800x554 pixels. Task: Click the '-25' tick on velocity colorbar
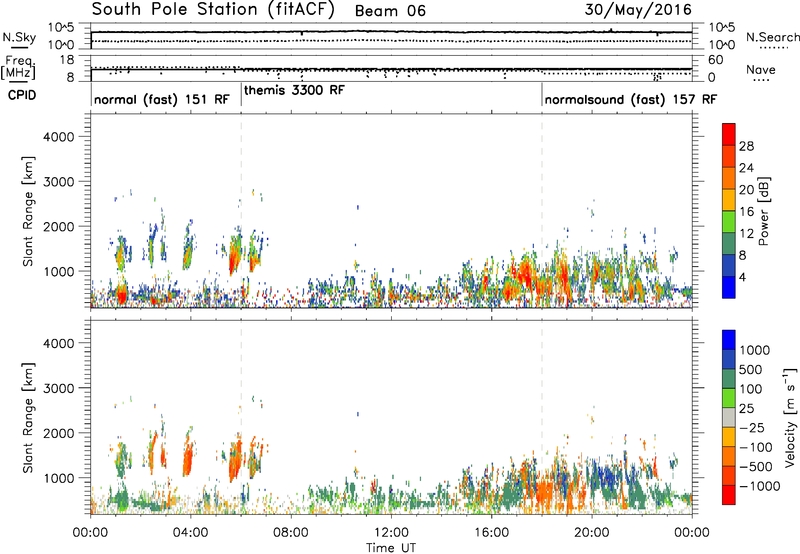tap(752, 427)
